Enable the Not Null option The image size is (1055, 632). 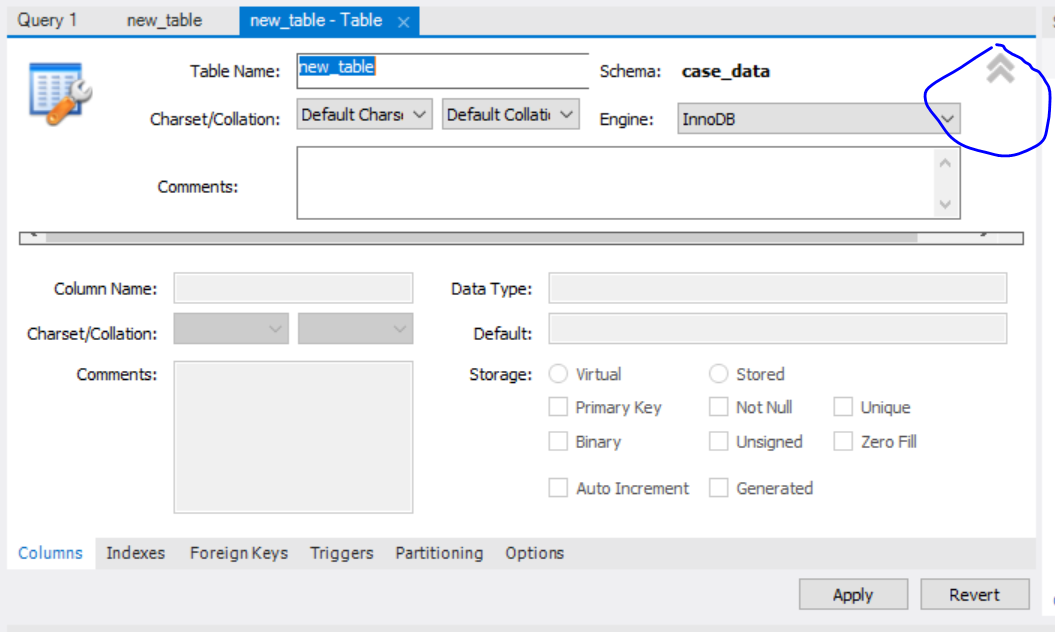pyautogui.click(x=718, y=407)
